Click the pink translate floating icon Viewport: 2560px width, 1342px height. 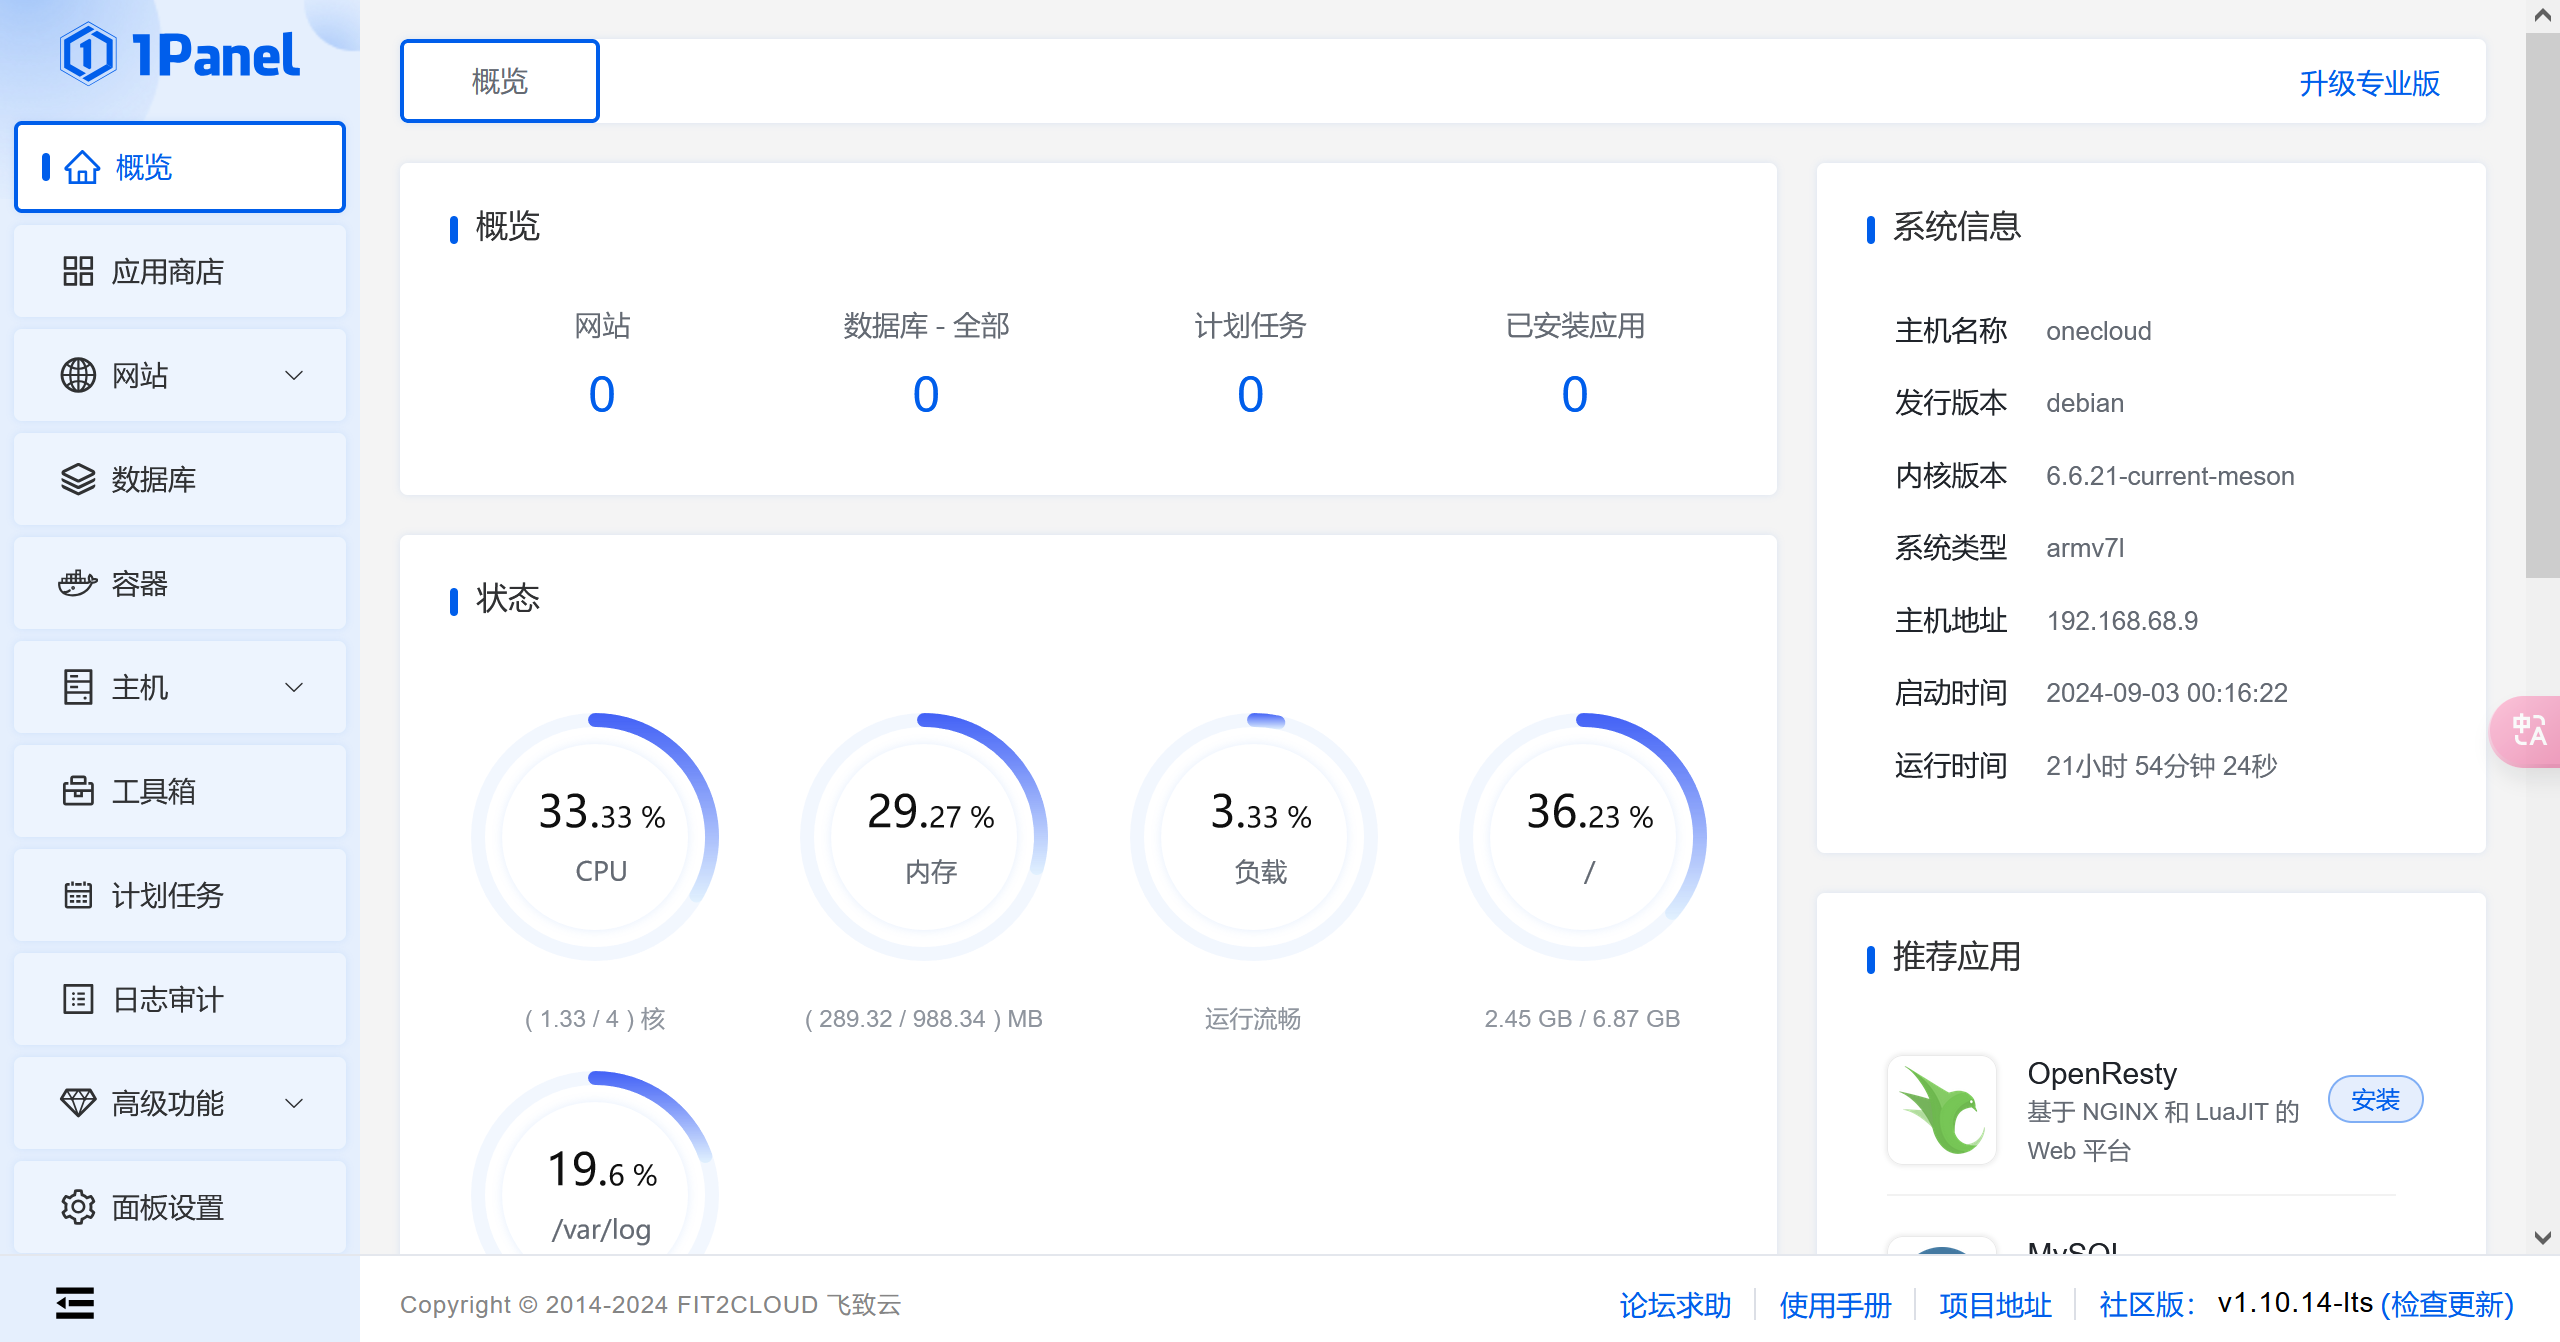point(2528,731)
